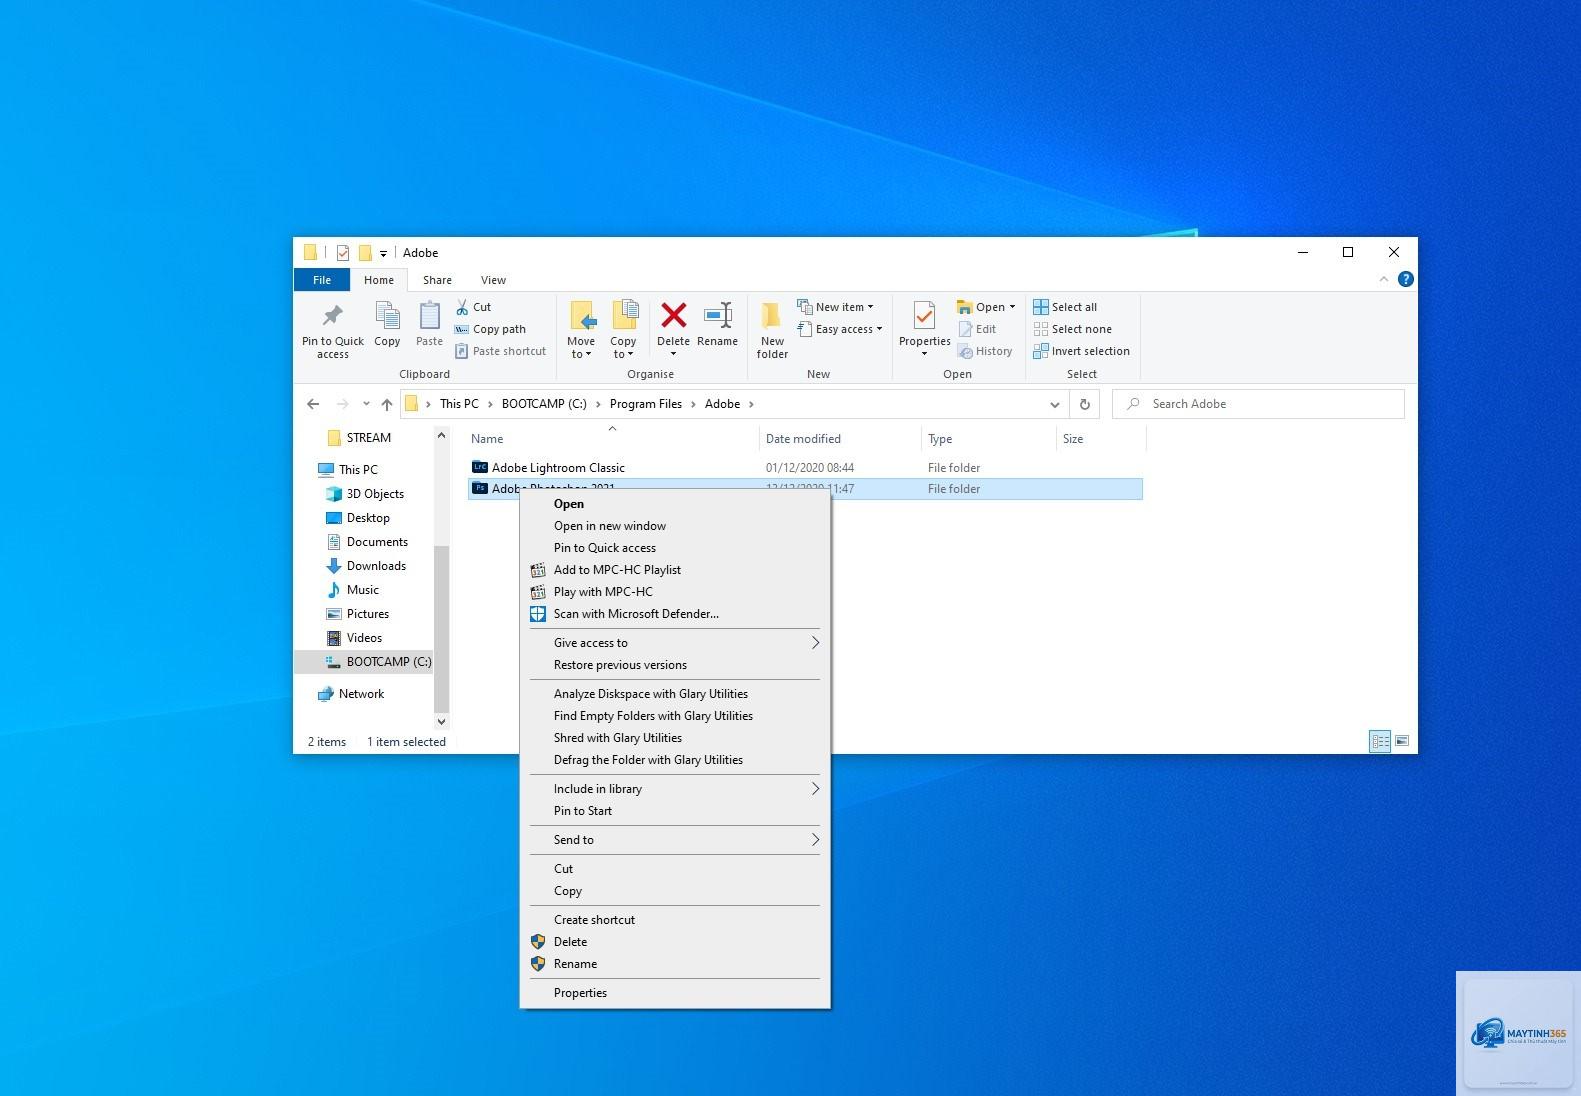
Task: Open address bar history dropdown
Action: pos(1054,404)
